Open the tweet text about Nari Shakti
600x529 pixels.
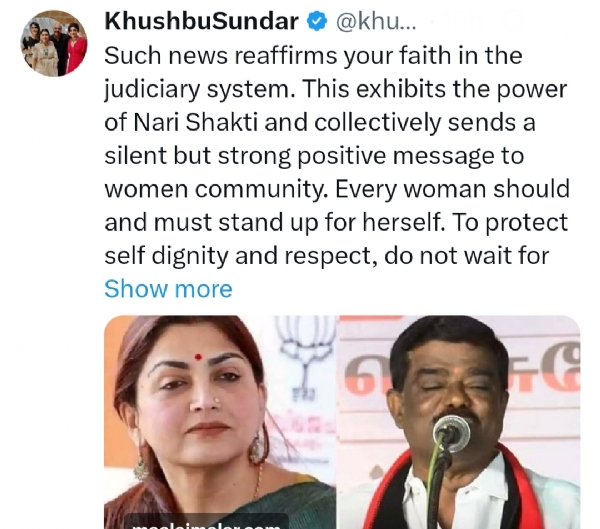tap(337, 155)
